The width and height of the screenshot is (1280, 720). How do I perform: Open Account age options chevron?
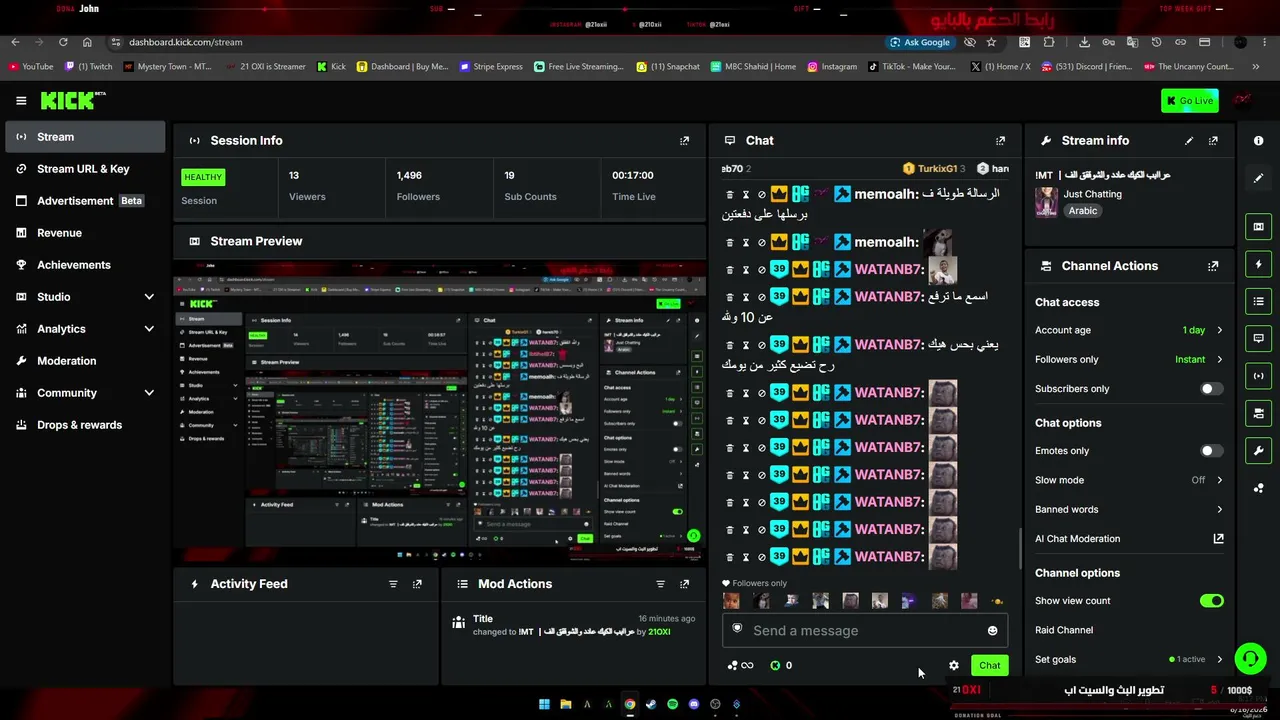[x=1219, y=330]
